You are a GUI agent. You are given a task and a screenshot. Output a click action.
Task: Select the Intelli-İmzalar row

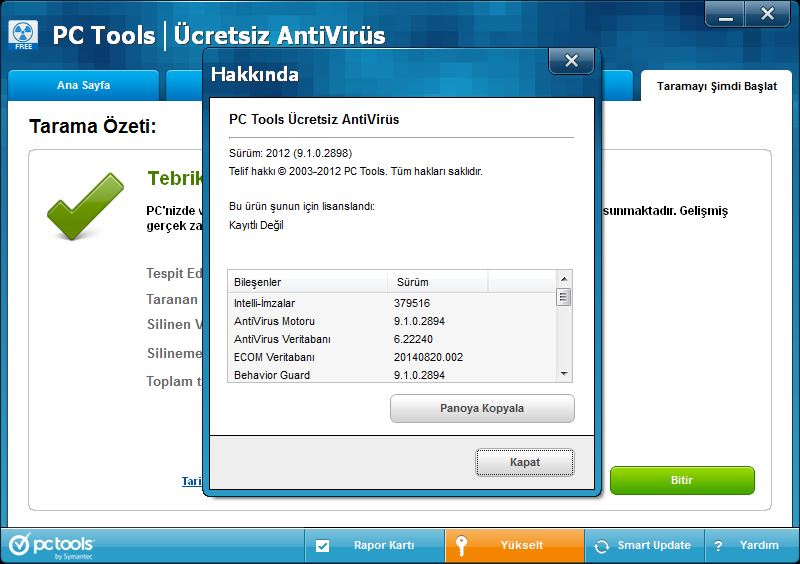click(391, 303)
